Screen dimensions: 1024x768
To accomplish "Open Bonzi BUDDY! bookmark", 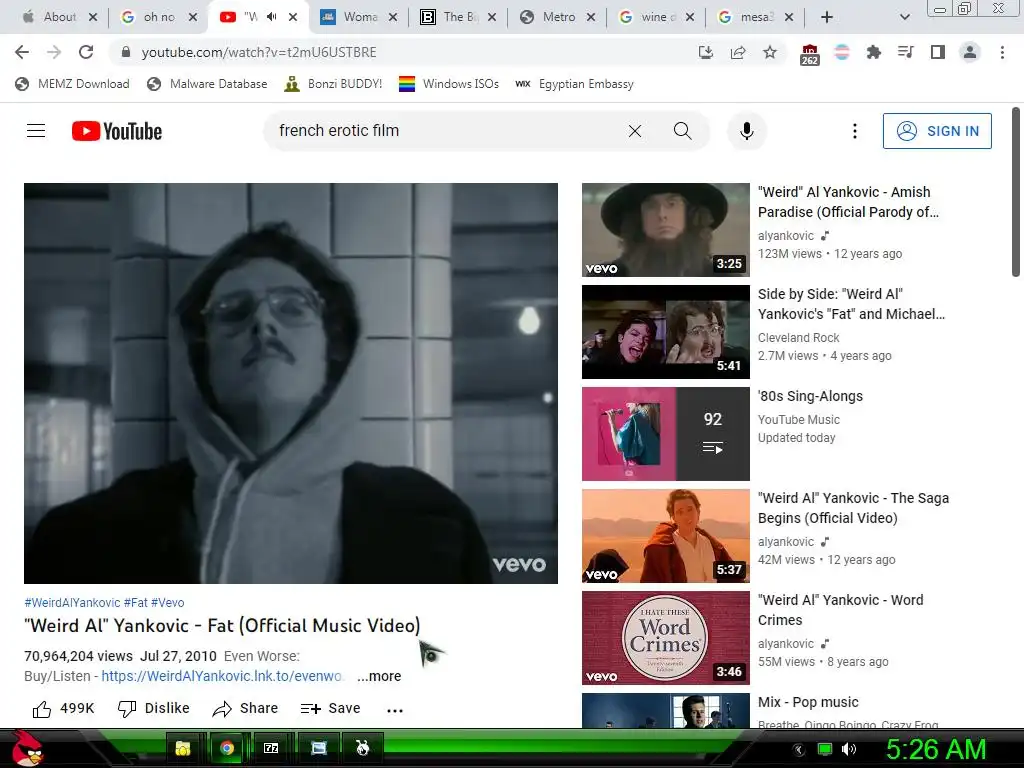I will tap(333, 84).
